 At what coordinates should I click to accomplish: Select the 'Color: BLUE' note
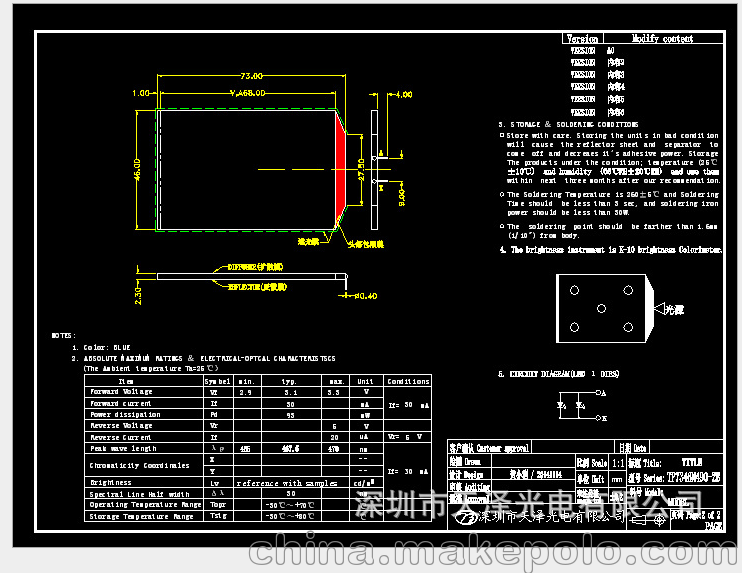tap(107, 348)
